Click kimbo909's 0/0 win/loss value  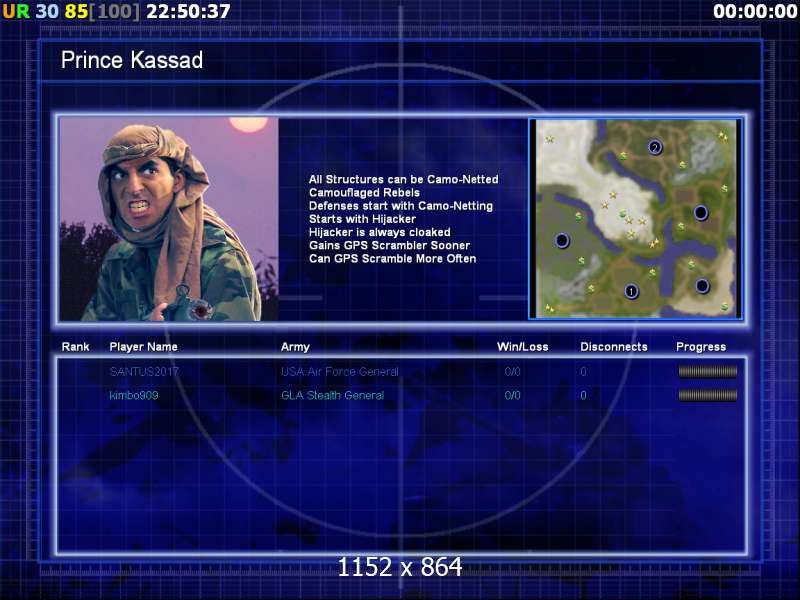click(x=512, y=395)
